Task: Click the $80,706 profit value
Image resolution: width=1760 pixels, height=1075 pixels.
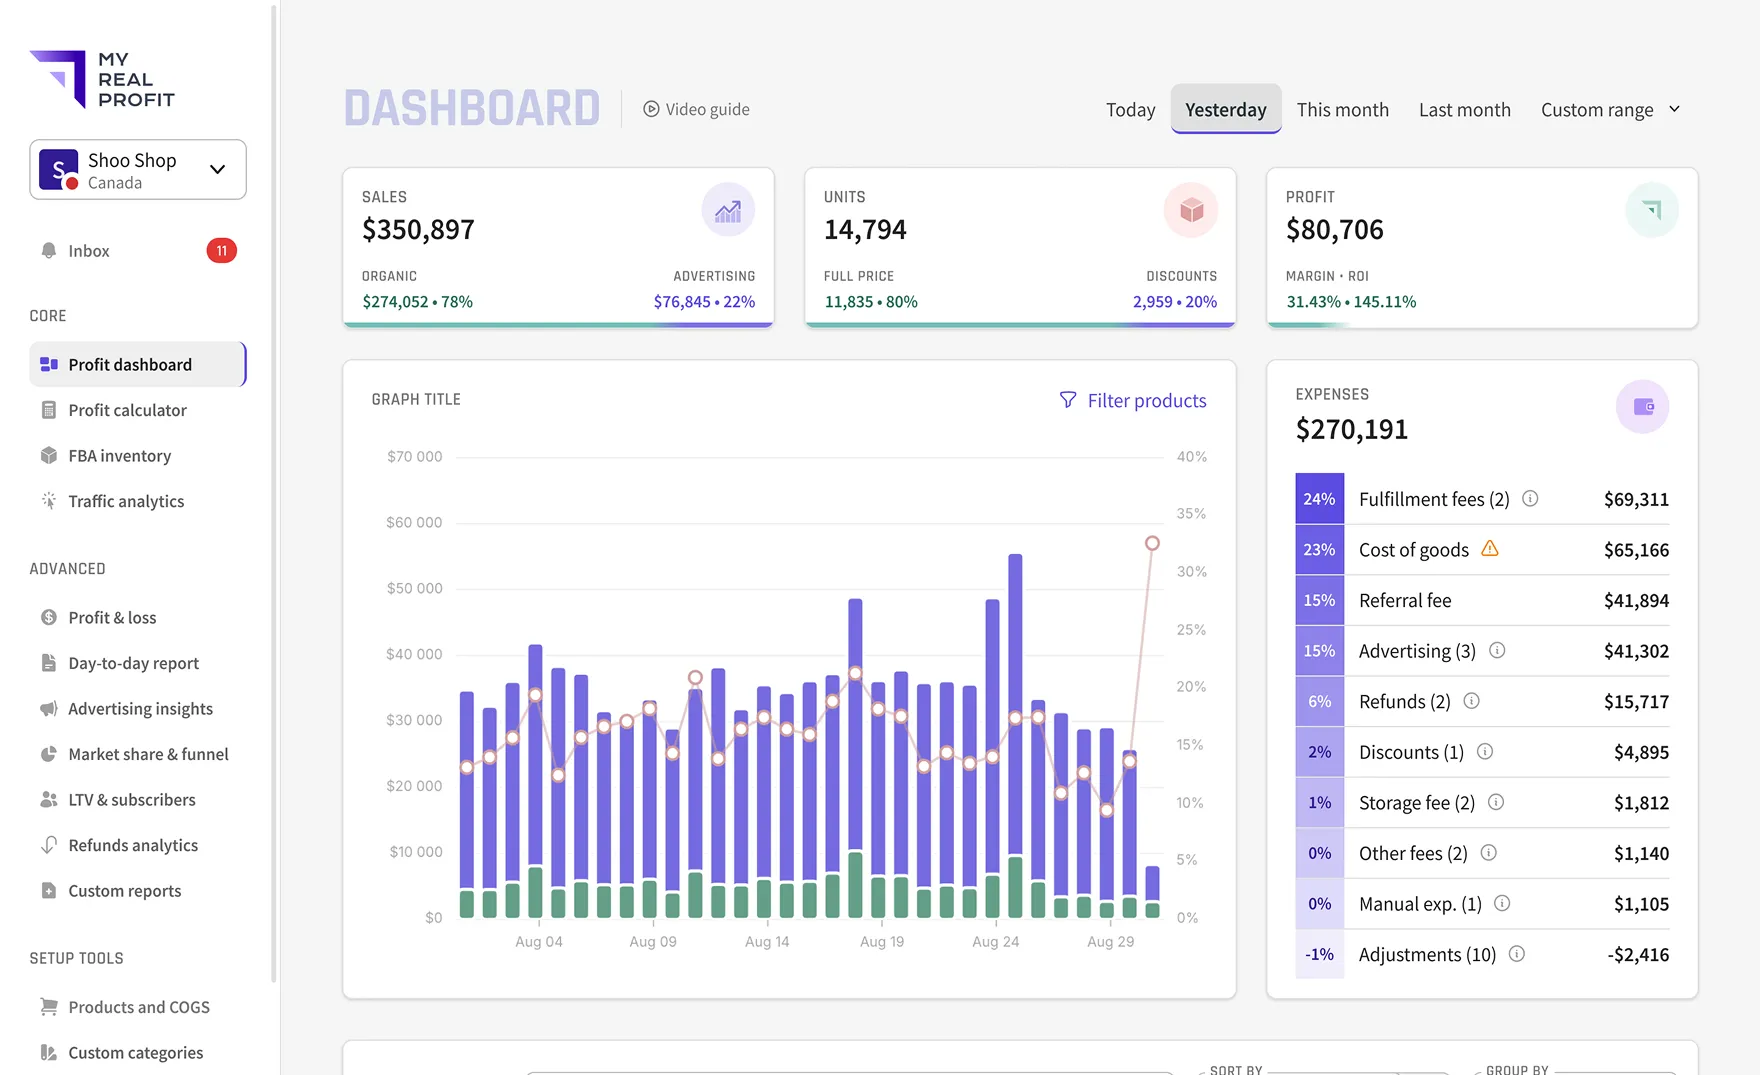Action: pos(1335,230)
